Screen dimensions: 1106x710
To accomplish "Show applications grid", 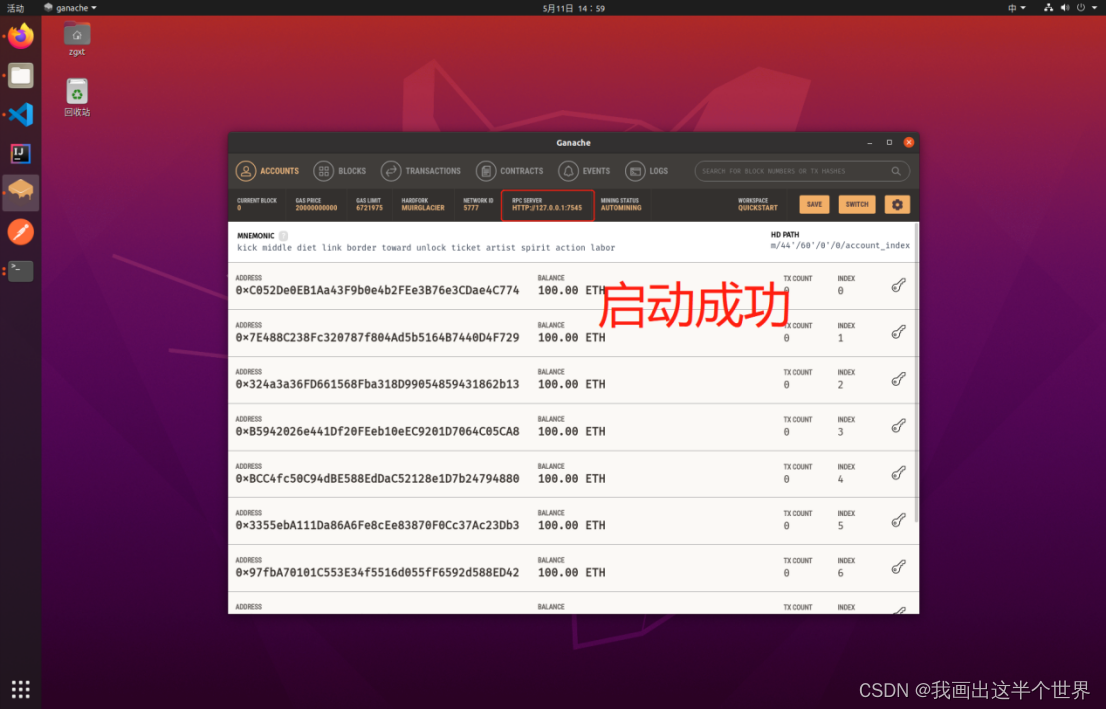I will tap(20, 690).
